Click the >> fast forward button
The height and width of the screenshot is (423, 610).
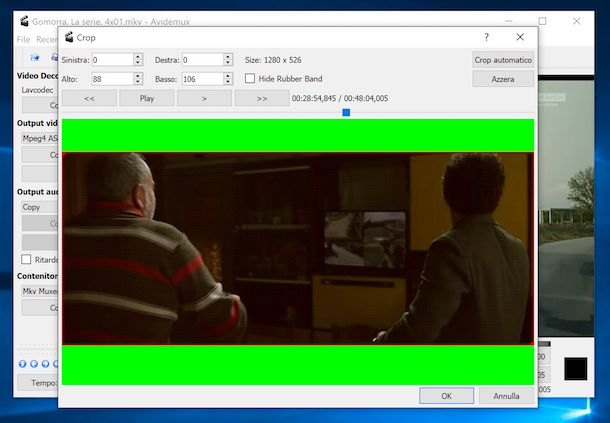[x=262, y=98]
